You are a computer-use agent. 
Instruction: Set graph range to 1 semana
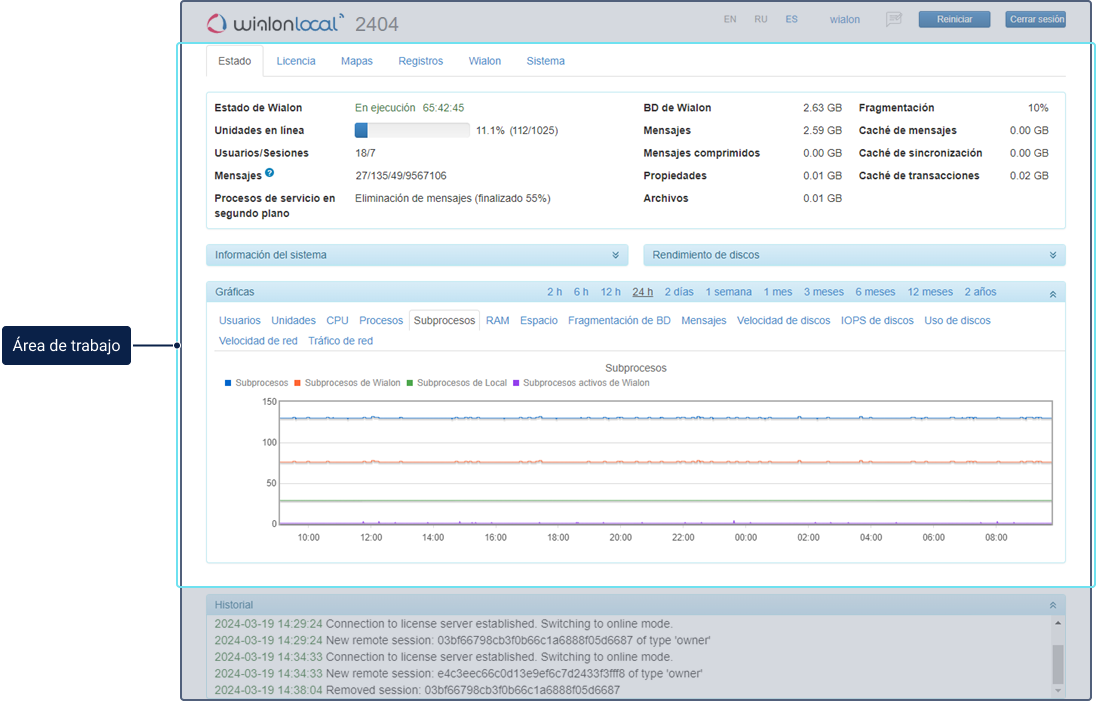(728, 292)
